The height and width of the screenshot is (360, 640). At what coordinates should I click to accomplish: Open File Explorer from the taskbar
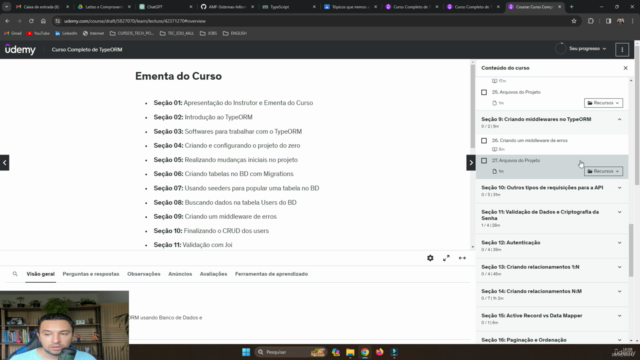(x=350, y=352)
